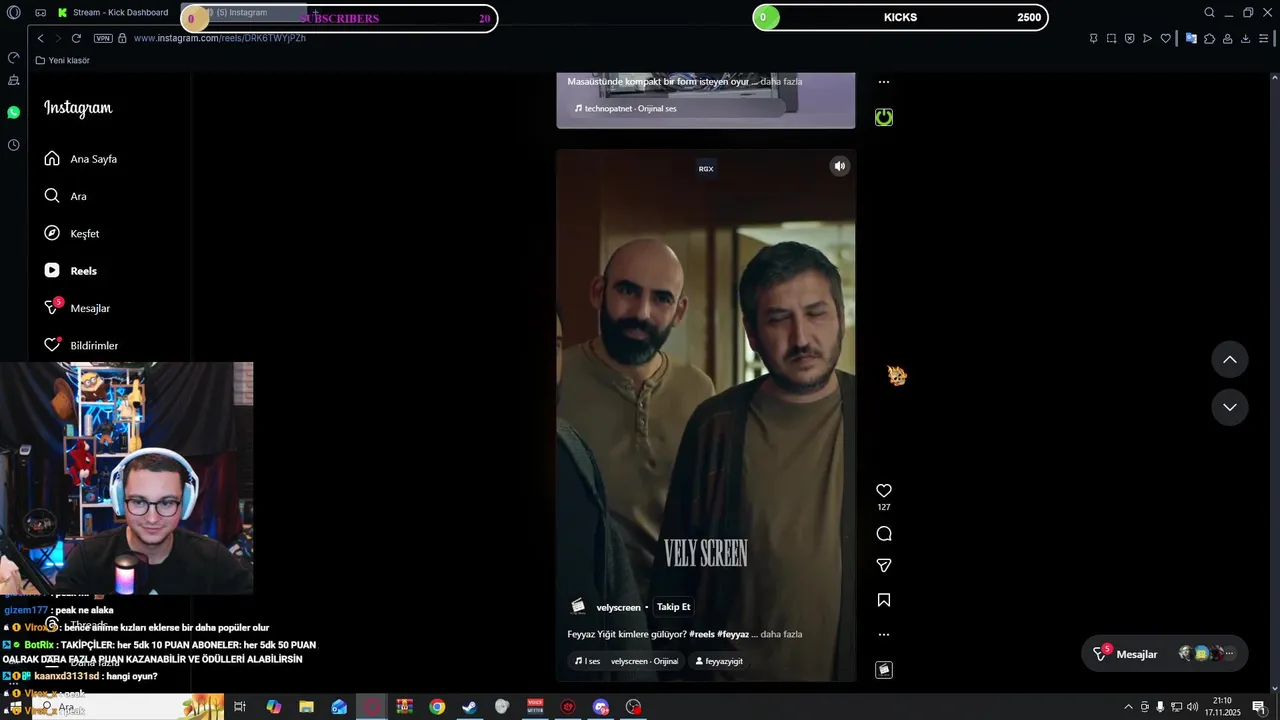Reload the Instagram page

pos(76,38)
